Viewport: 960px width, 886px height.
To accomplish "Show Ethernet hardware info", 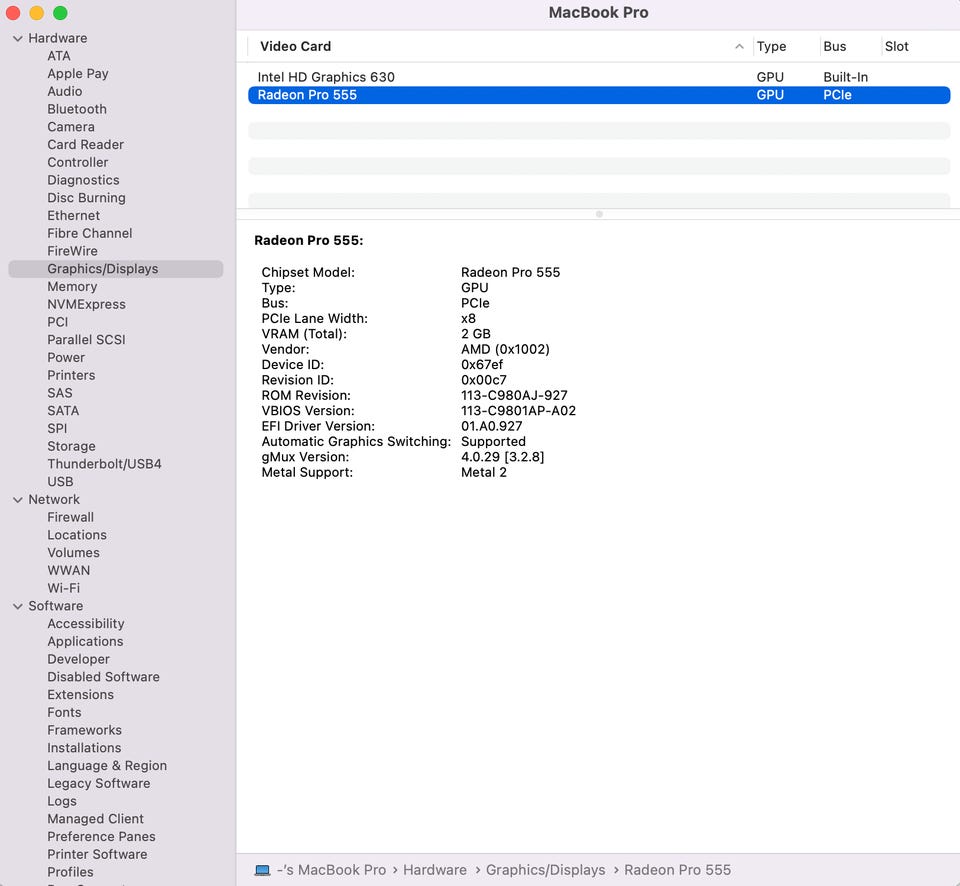I will click(x=73, y=216).
